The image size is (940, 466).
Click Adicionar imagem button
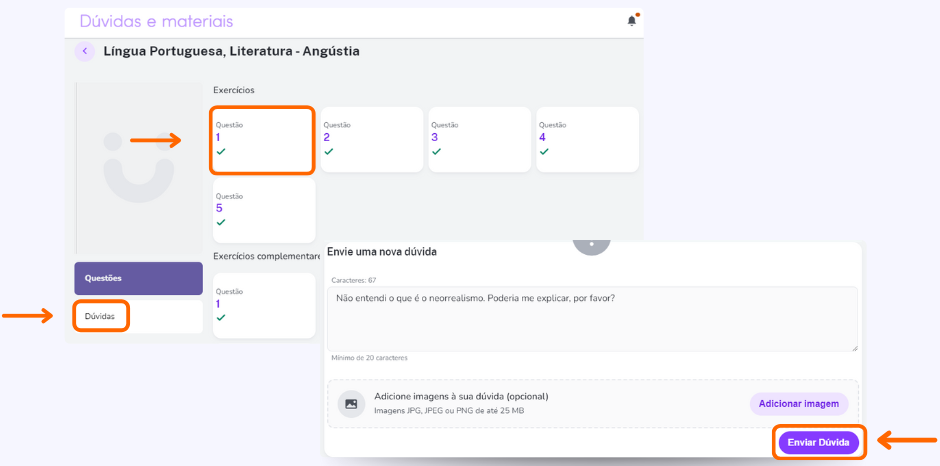point(799,404)
